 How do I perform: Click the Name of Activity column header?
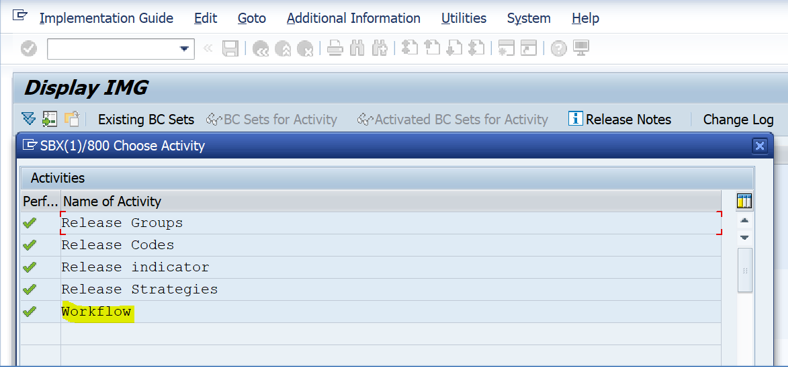pyautogui.click(x=391, y=201)
